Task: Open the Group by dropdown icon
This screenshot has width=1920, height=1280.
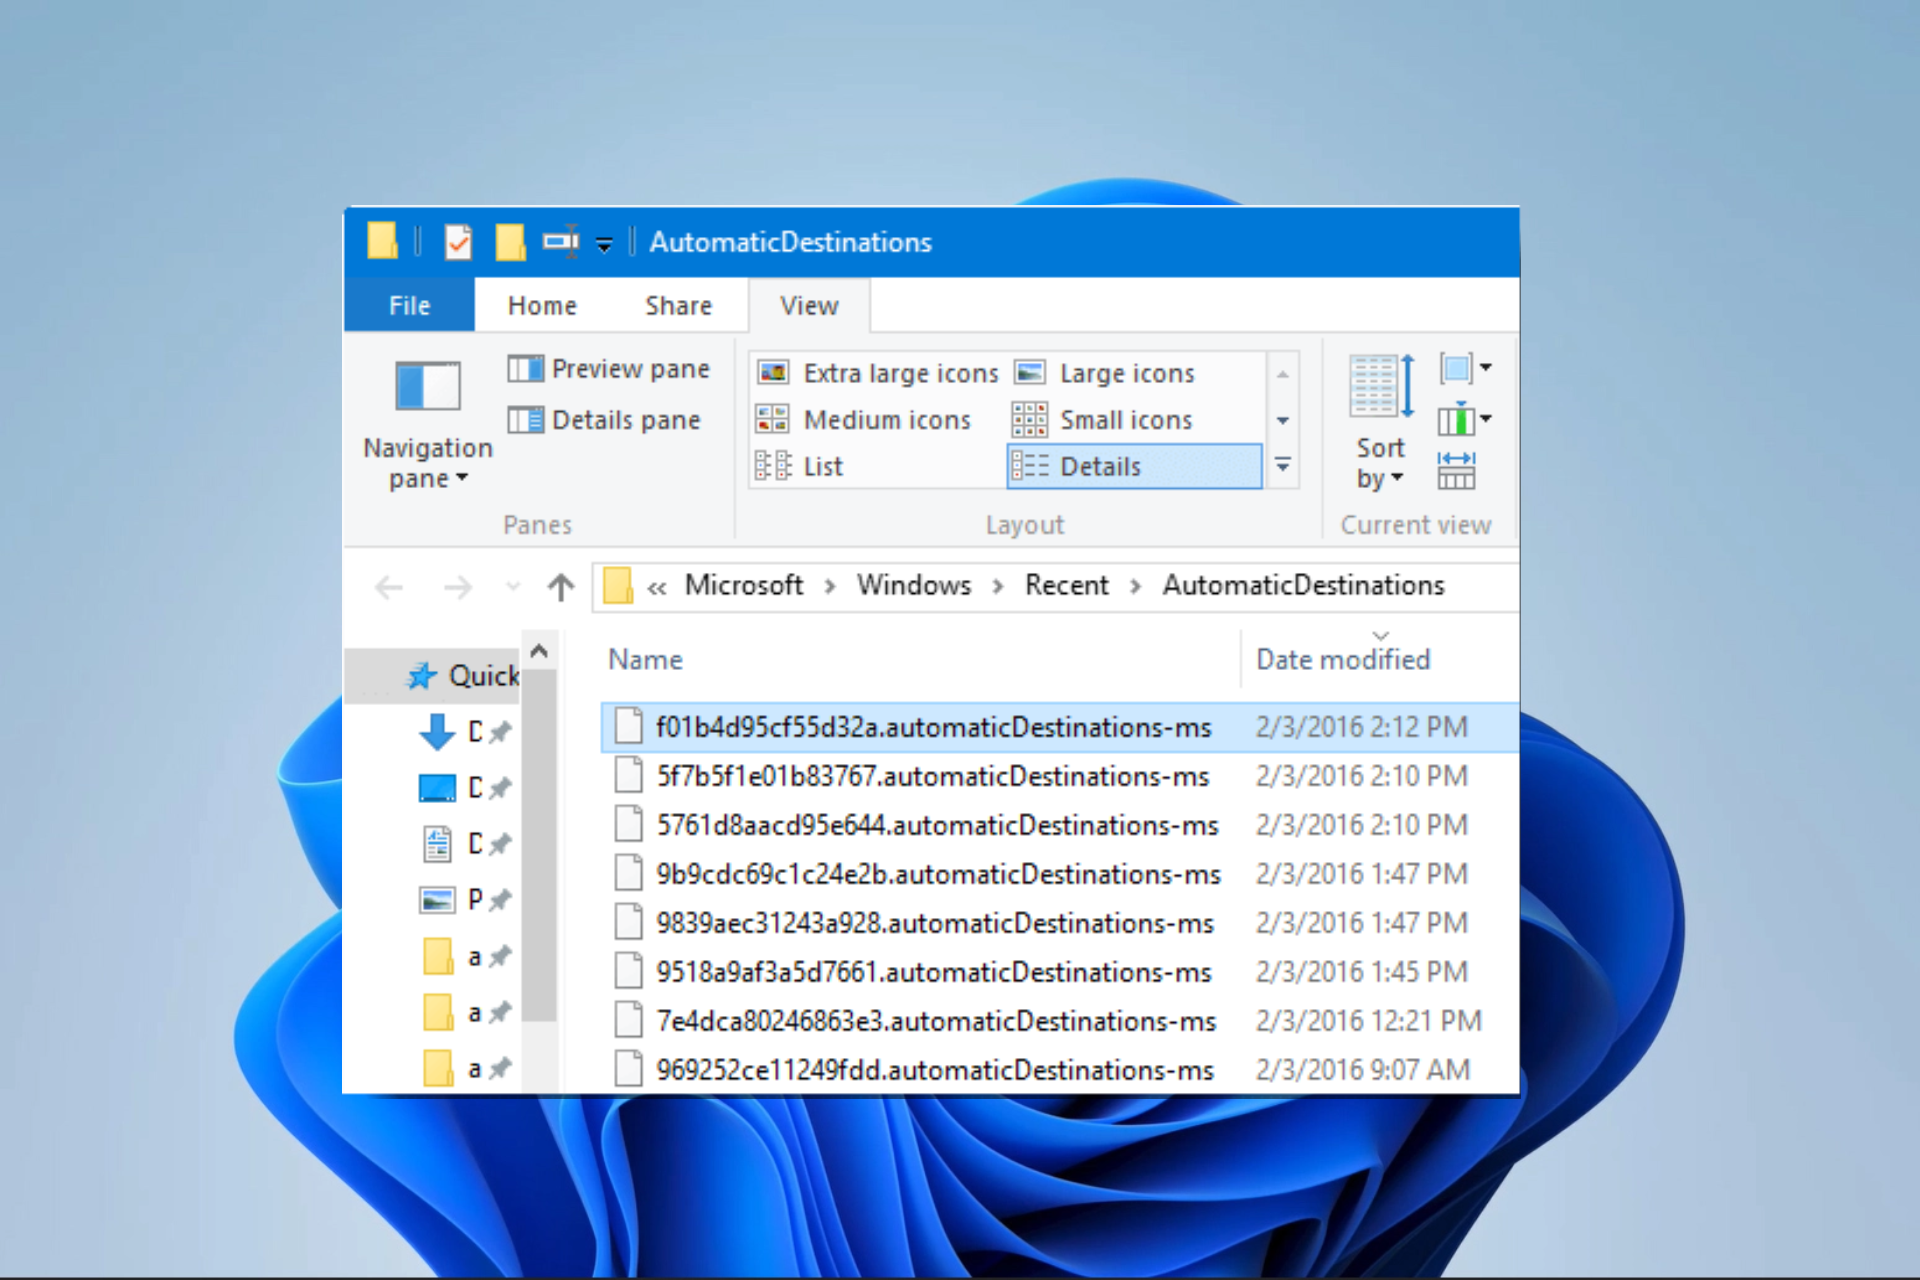Action: [x=1465, y=368]
